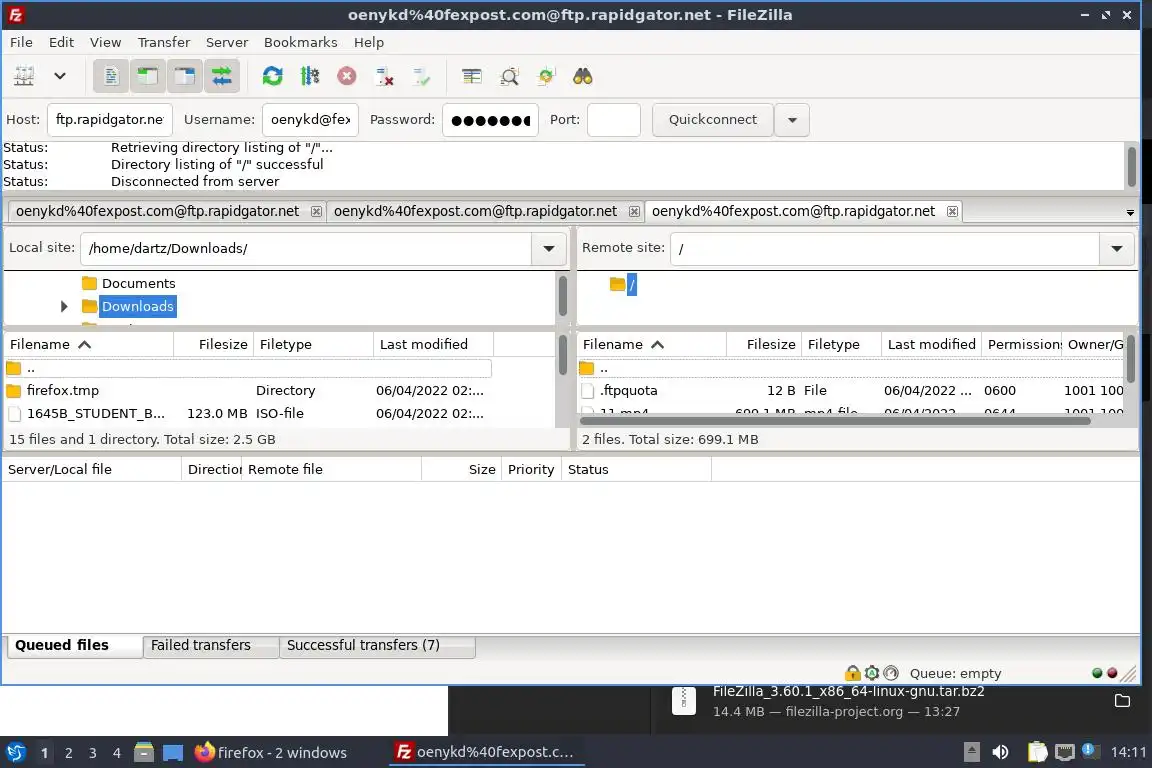This screenshot has width=1152, height=768.
Task: Expand the Site Manager dropdown arrow
Action: pyautogui.click(x=60, y=76)
